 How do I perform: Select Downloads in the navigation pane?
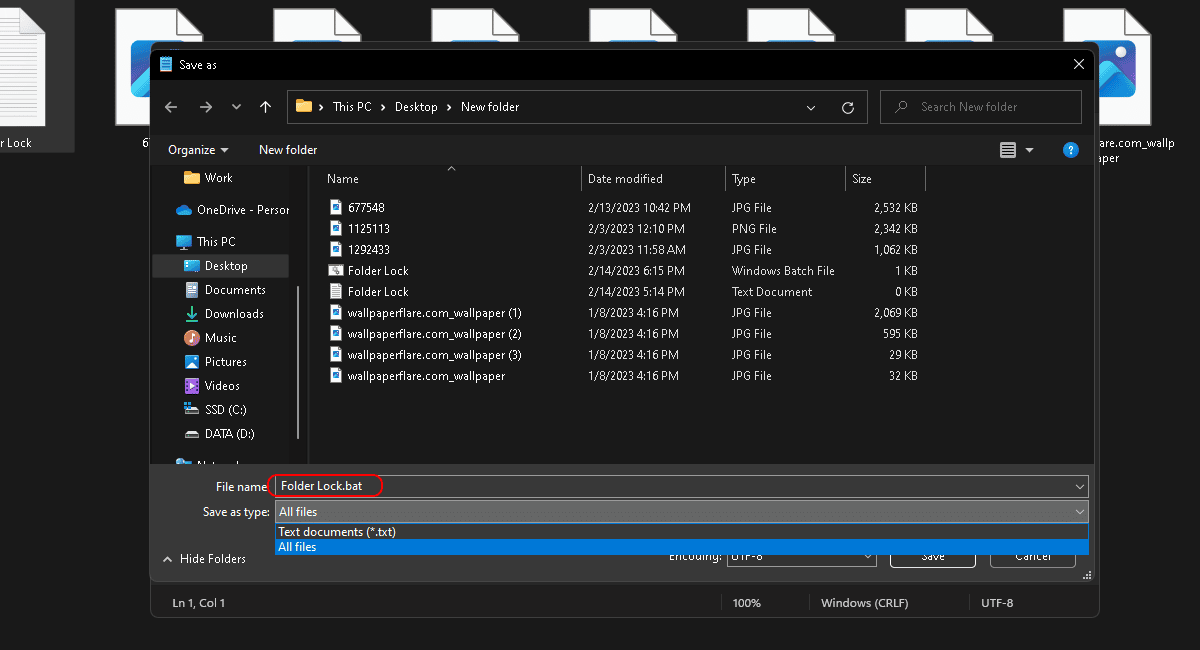click(233, 314)
